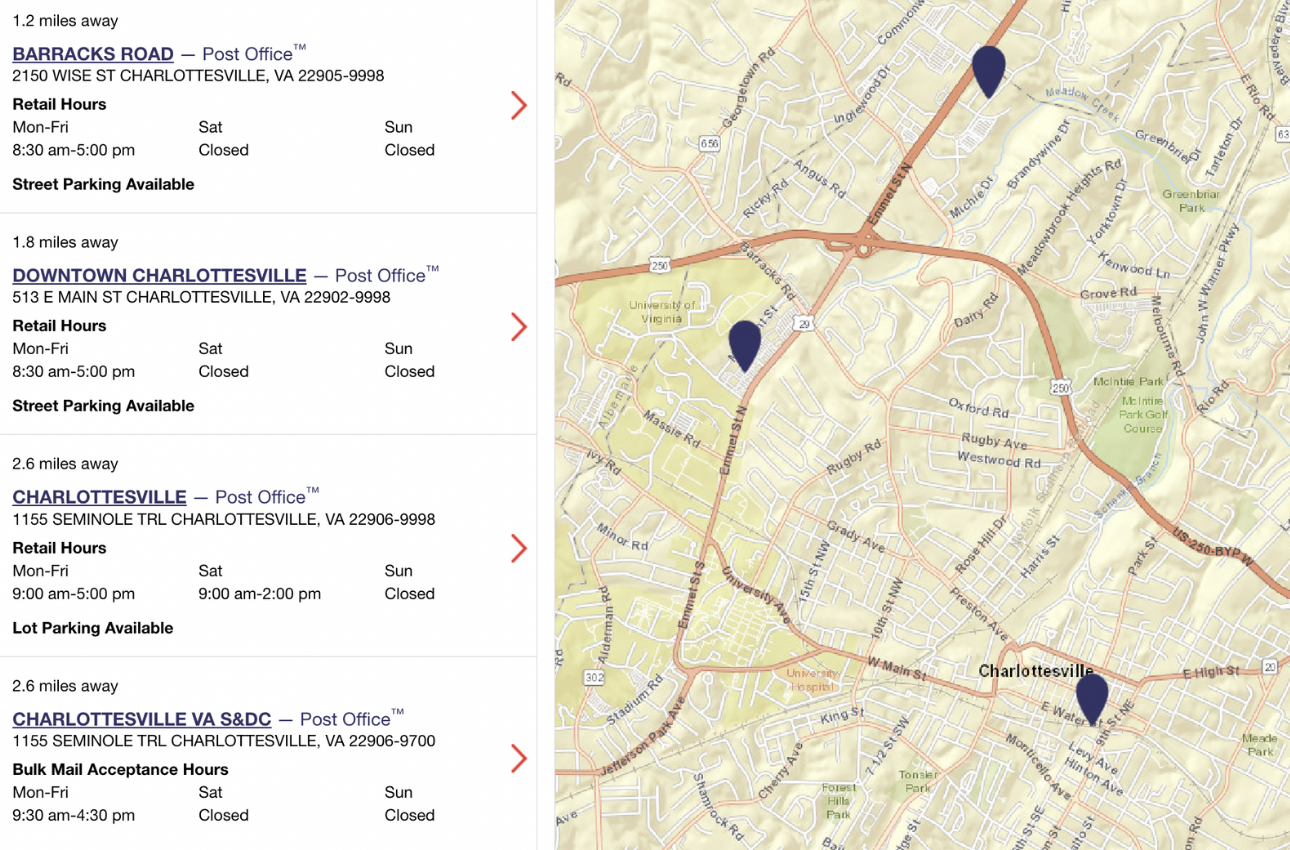This screenshot has width=1290, height=850.
Task: Click the 'Grove Rd' road label
Action: pos(1109,294)
